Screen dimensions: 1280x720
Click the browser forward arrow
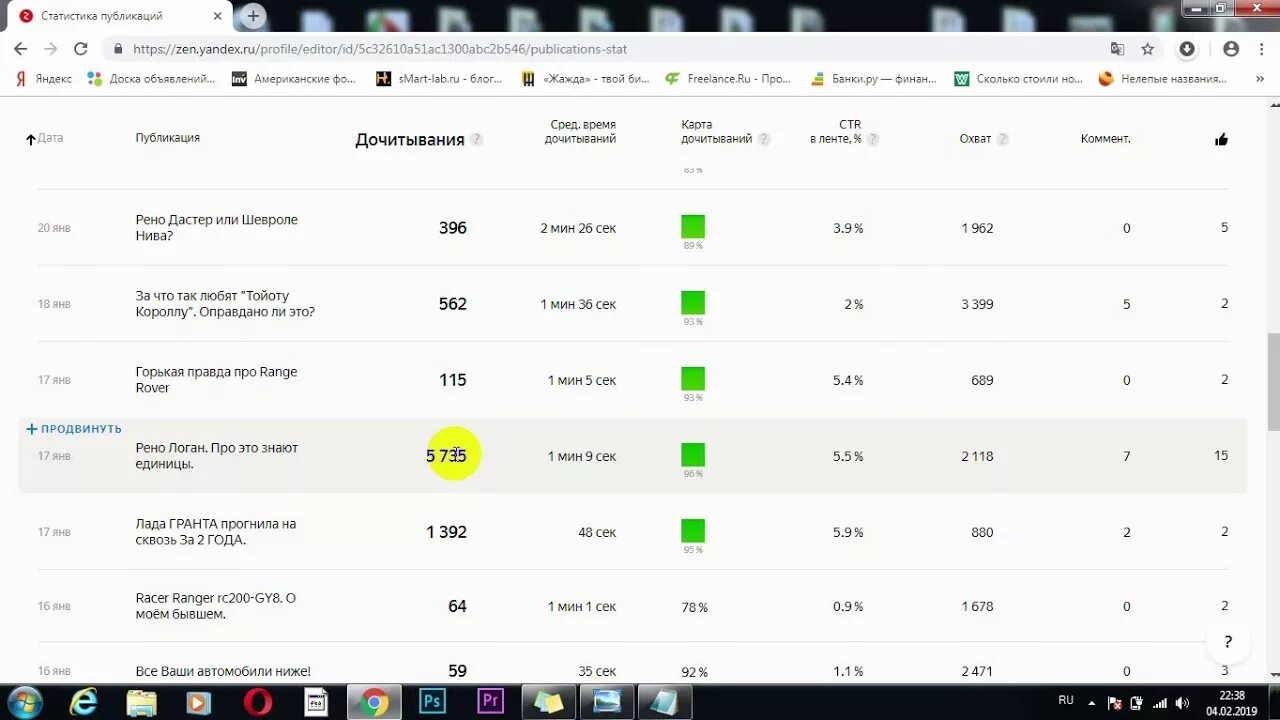(x=50, y=49)
